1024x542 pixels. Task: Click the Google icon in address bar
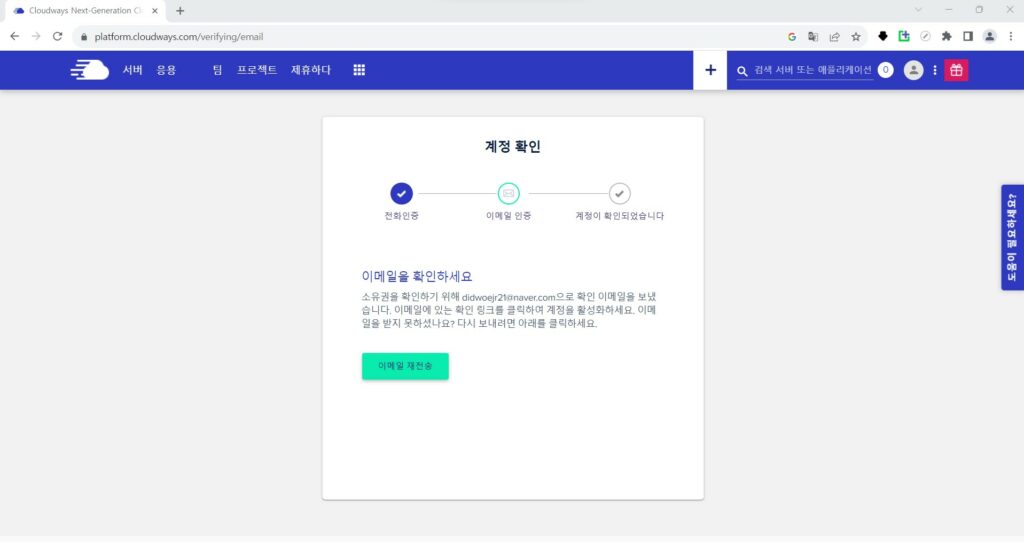point(792,37)
